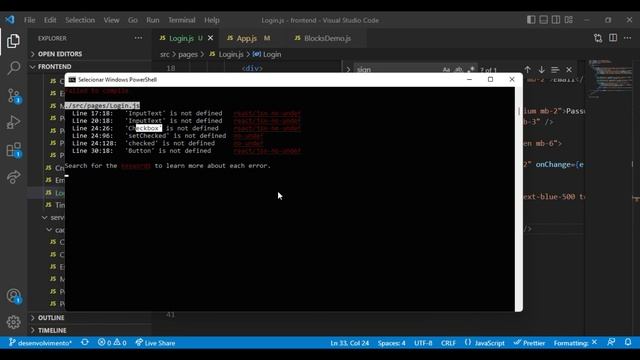Click the open changes compare icon
This screenshot has width=640, height=360.
(x=598, y=38)
